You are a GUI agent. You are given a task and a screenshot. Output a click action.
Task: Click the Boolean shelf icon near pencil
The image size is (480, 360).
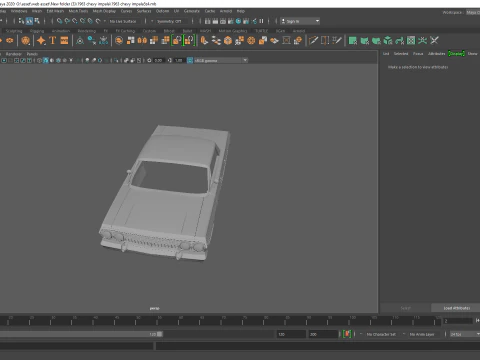pos(298,40)
